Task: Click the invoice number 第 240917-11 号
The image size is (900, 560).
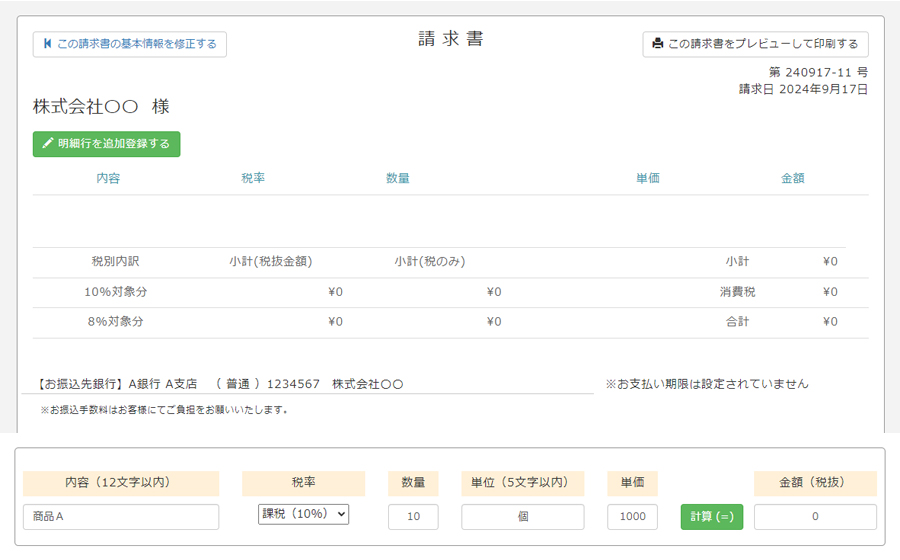Action: (817, 73)
